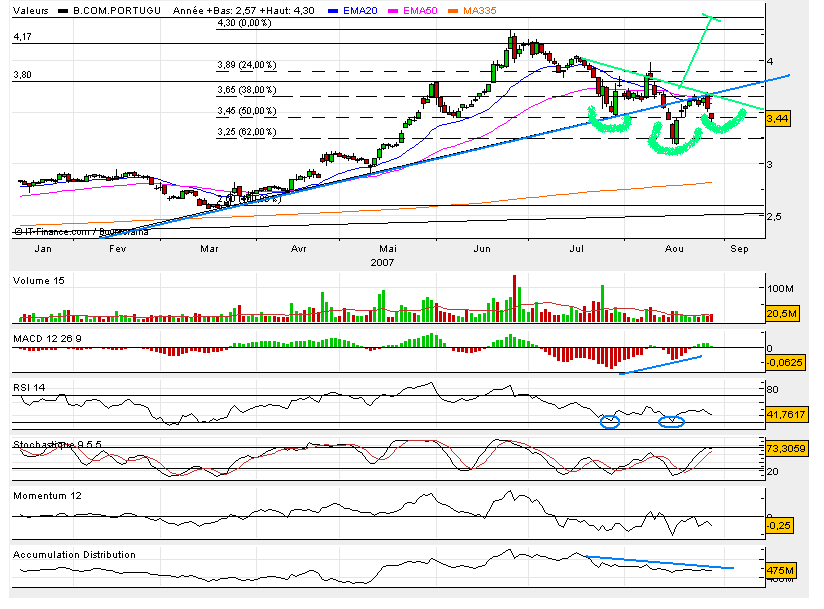Click the Jan month axis label
Image resolution: width=824 pixels, height=609 pixels.
click(x=43, y=249)
